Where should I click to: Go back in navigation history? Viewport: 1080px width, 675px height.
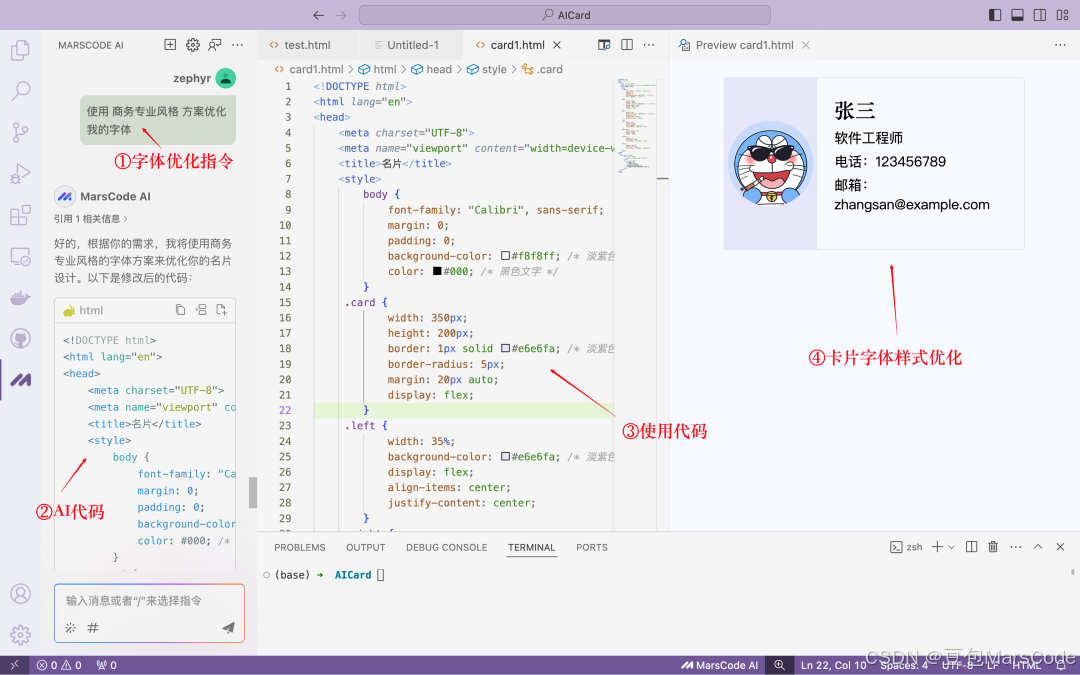click(318, 15)
